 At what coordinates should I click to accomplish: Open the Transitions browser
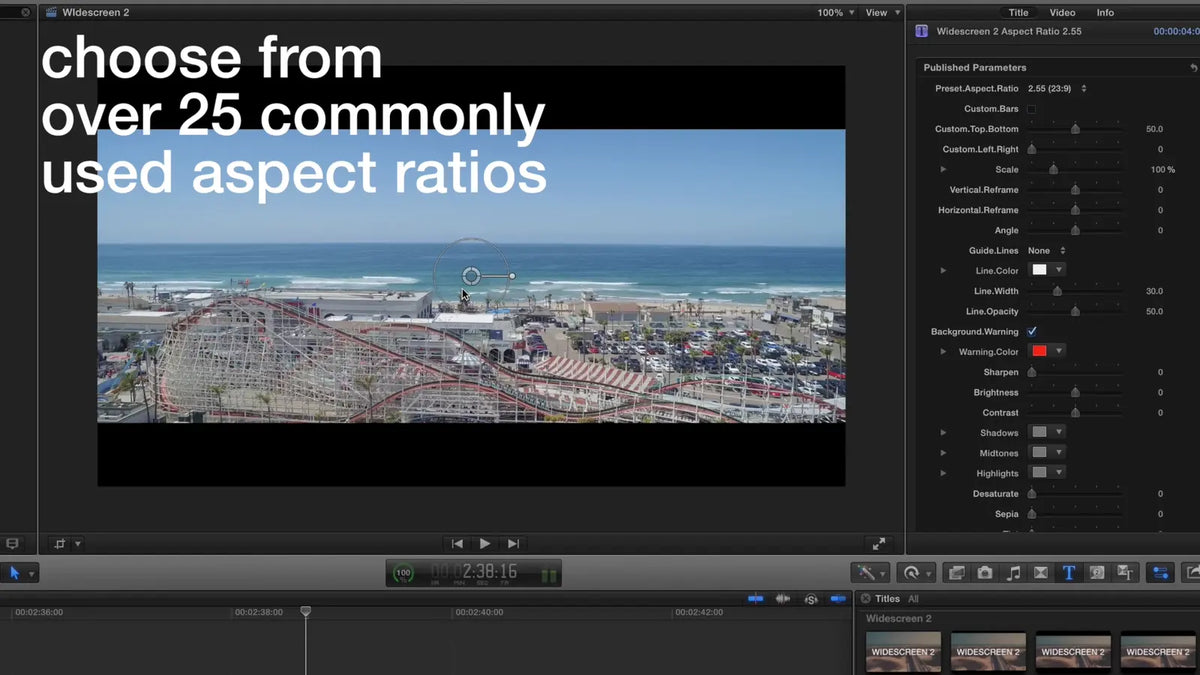[1041, 573]
